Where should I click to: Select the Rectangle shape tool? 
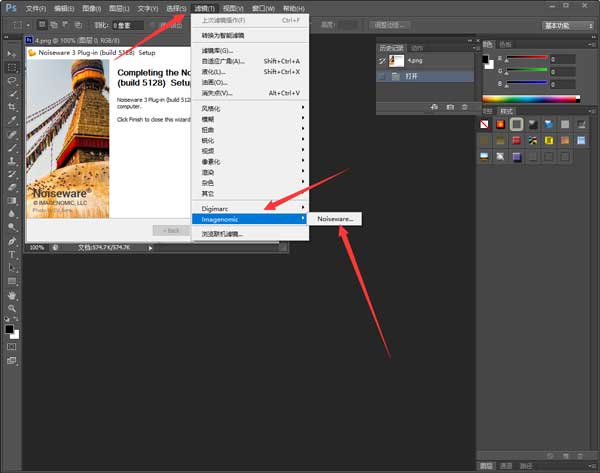pyautogui.click(x=12, y=281)
